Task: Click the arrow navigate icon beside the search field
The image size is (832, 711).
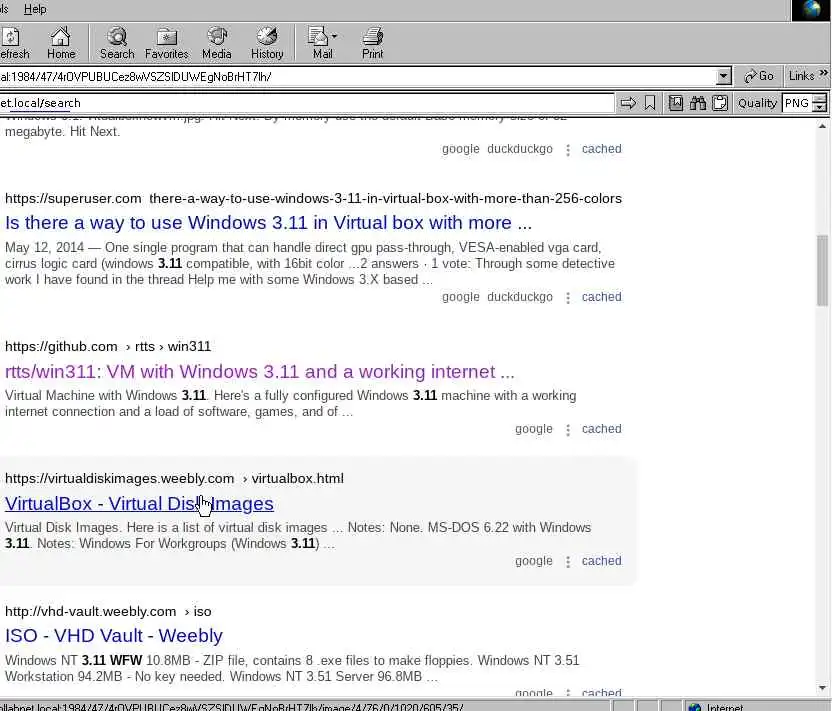Action: [628, 103]
